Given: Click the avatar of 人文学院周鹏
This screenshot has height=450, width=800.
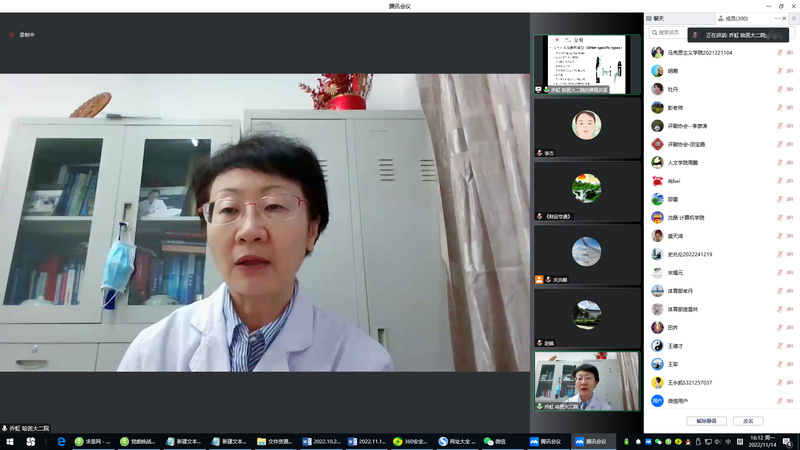Looking at the screenshot, I should coord(657,162).
